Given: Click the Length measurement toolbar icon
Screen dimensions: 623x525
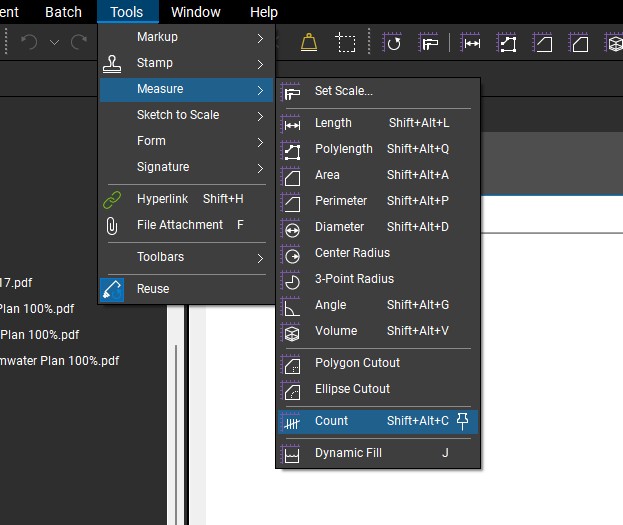Looking at the screenshot, I should 471,43.
